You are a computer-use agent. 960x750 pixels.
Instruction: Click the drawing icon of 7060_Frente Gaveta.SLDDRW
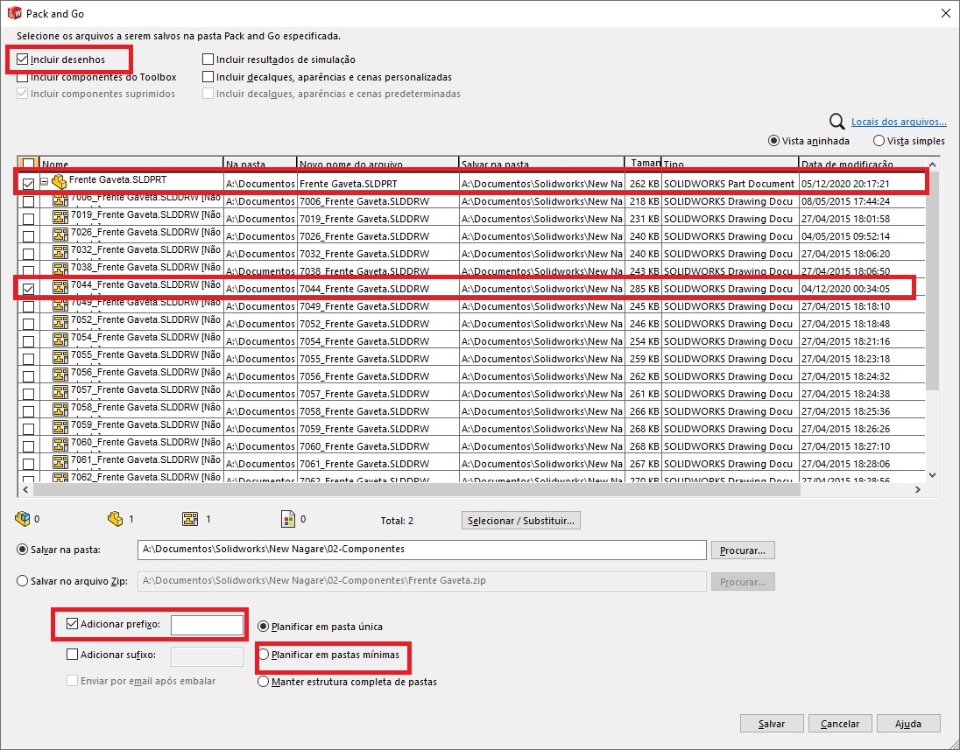click(x=59, y=444)
